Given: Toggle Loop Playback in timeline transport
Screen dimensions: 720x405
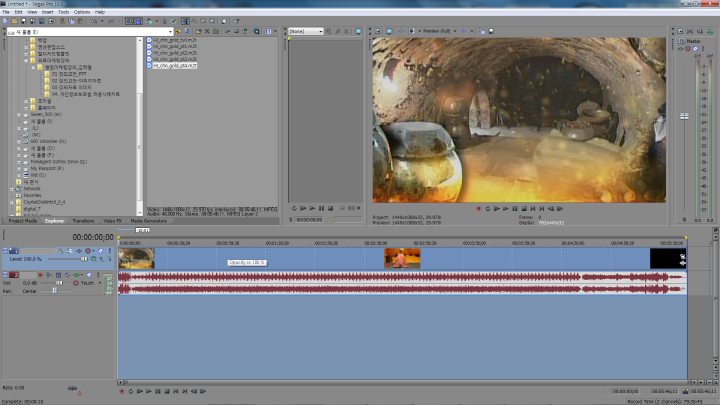Looking at the screenshot, I should (x=131, y=391).
